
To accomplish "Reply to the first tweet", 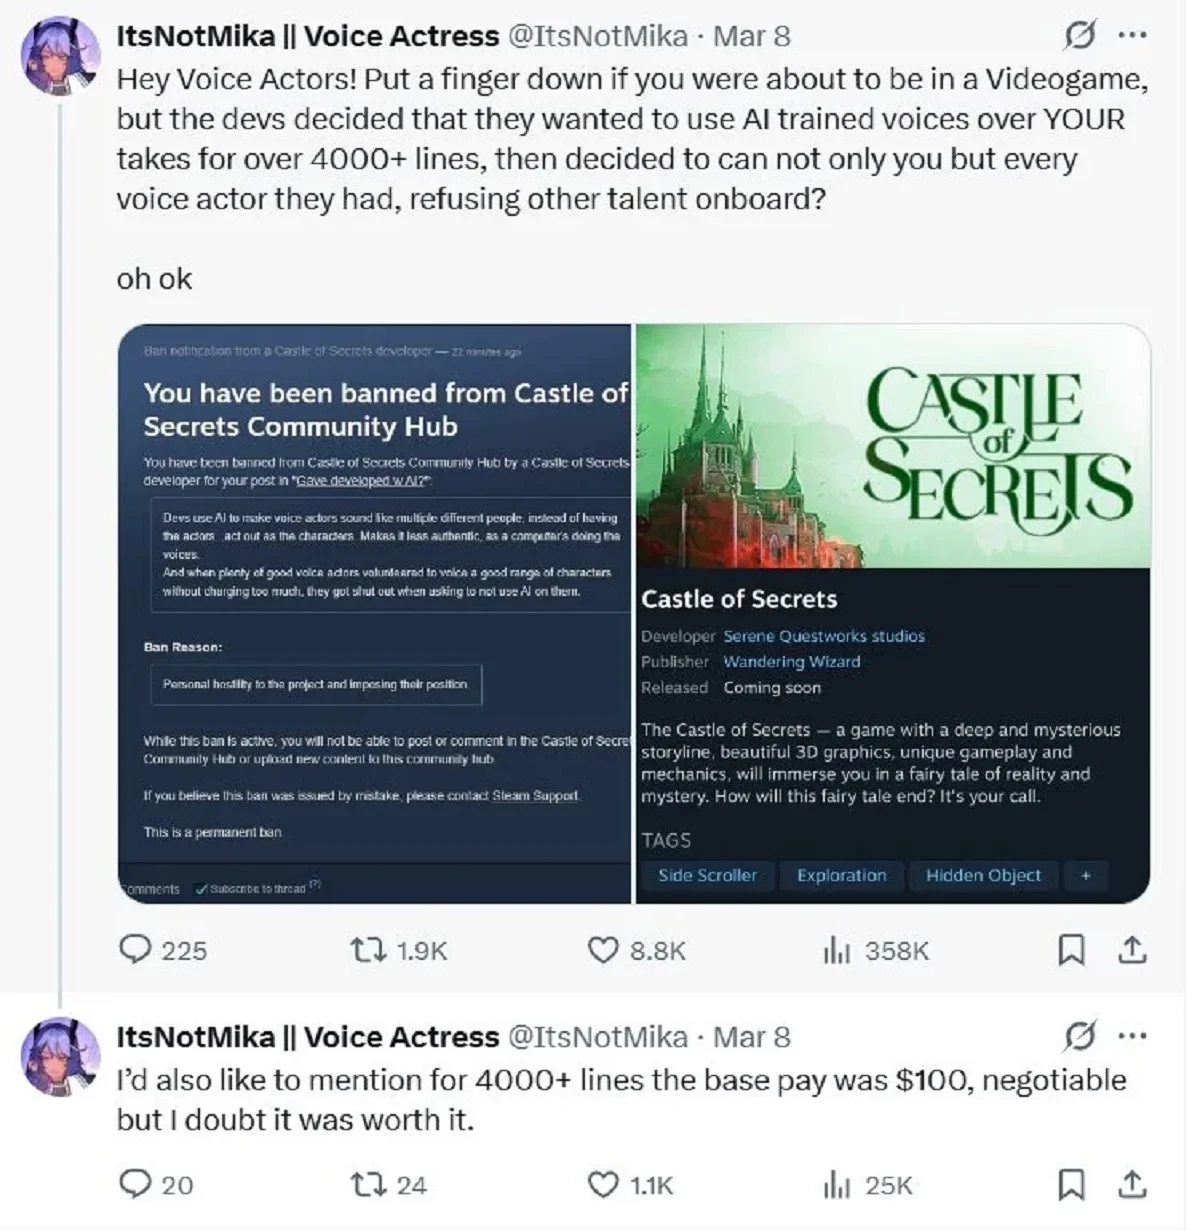I will coord(134,949).
